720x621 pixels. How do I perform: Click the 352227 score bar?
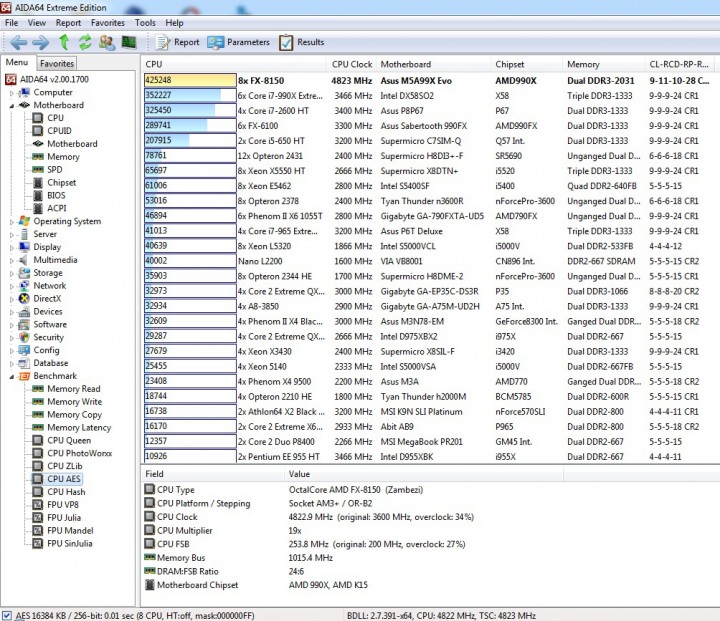pyautogui.click(x=190, y=95)
